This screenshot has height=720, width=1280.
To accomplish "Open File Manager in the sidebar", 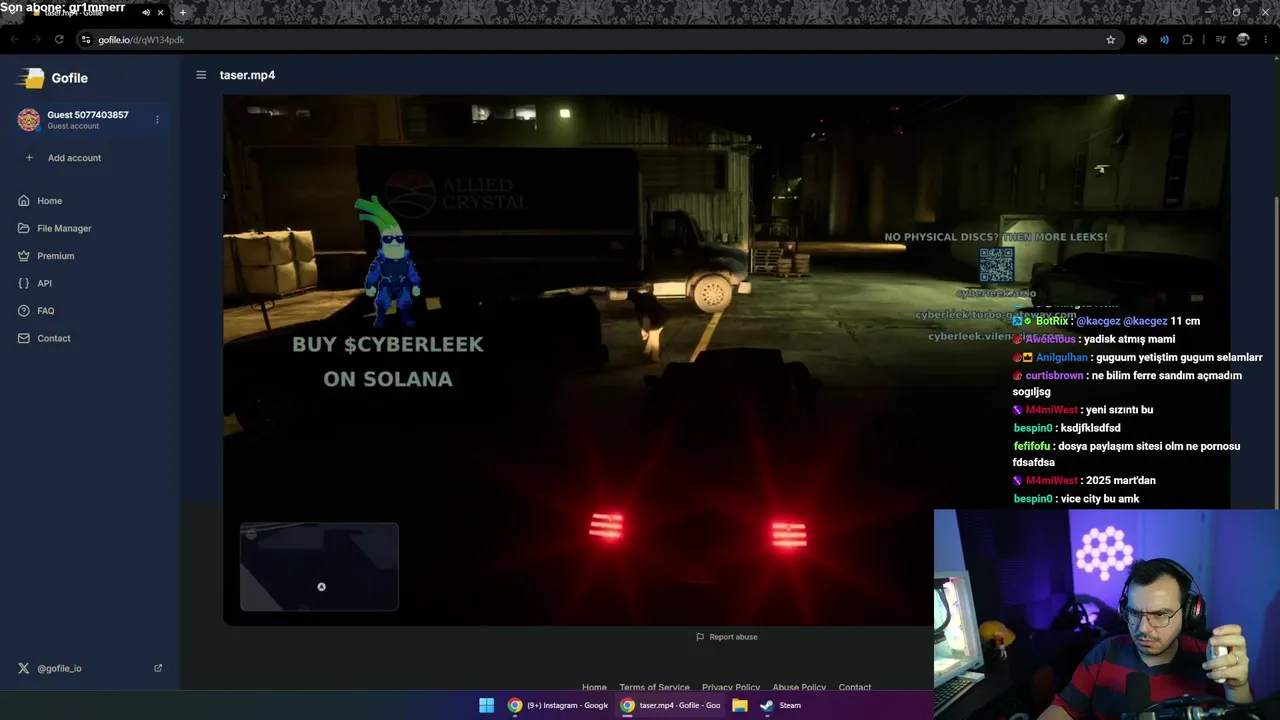I will pos(64,228).
